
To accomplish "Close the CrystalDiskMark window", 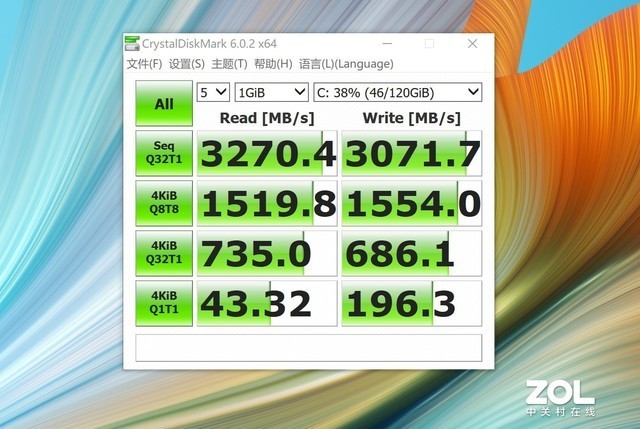I will point(472,43).
